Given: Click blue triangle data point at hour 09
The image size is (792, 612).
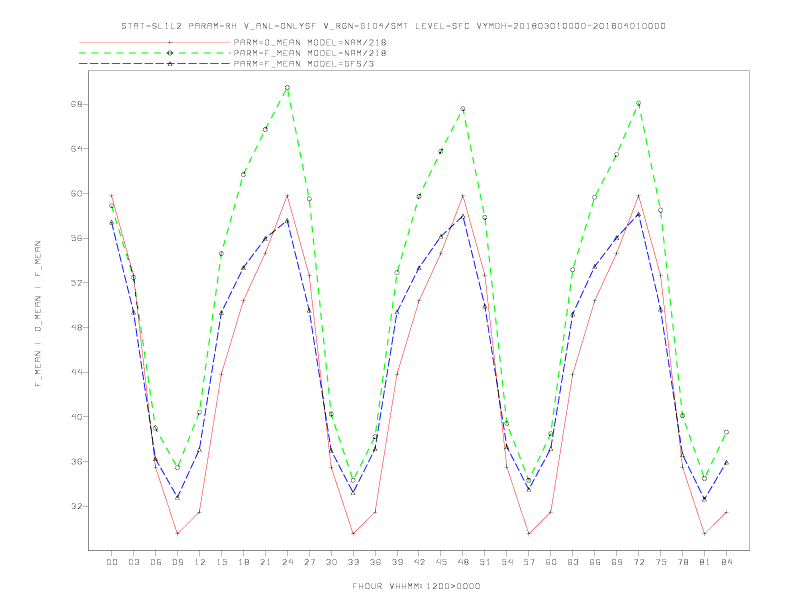Looking at the screenshot, I should [177, 498].
